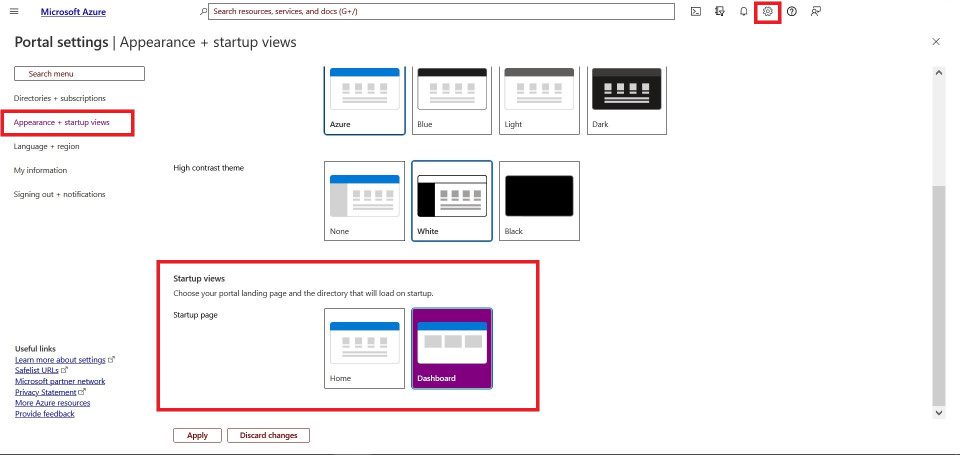The height and width of the screenshot is (455, 960).
Task: Open Directories + subscriptions settings
Action: point(59,98)
